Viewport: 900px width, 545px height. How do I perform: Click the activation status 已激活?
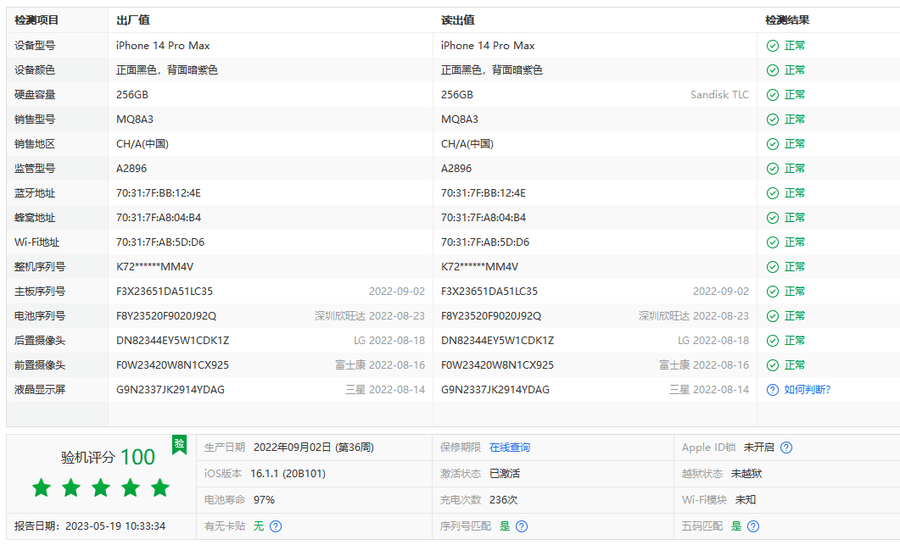click(505, 474)
